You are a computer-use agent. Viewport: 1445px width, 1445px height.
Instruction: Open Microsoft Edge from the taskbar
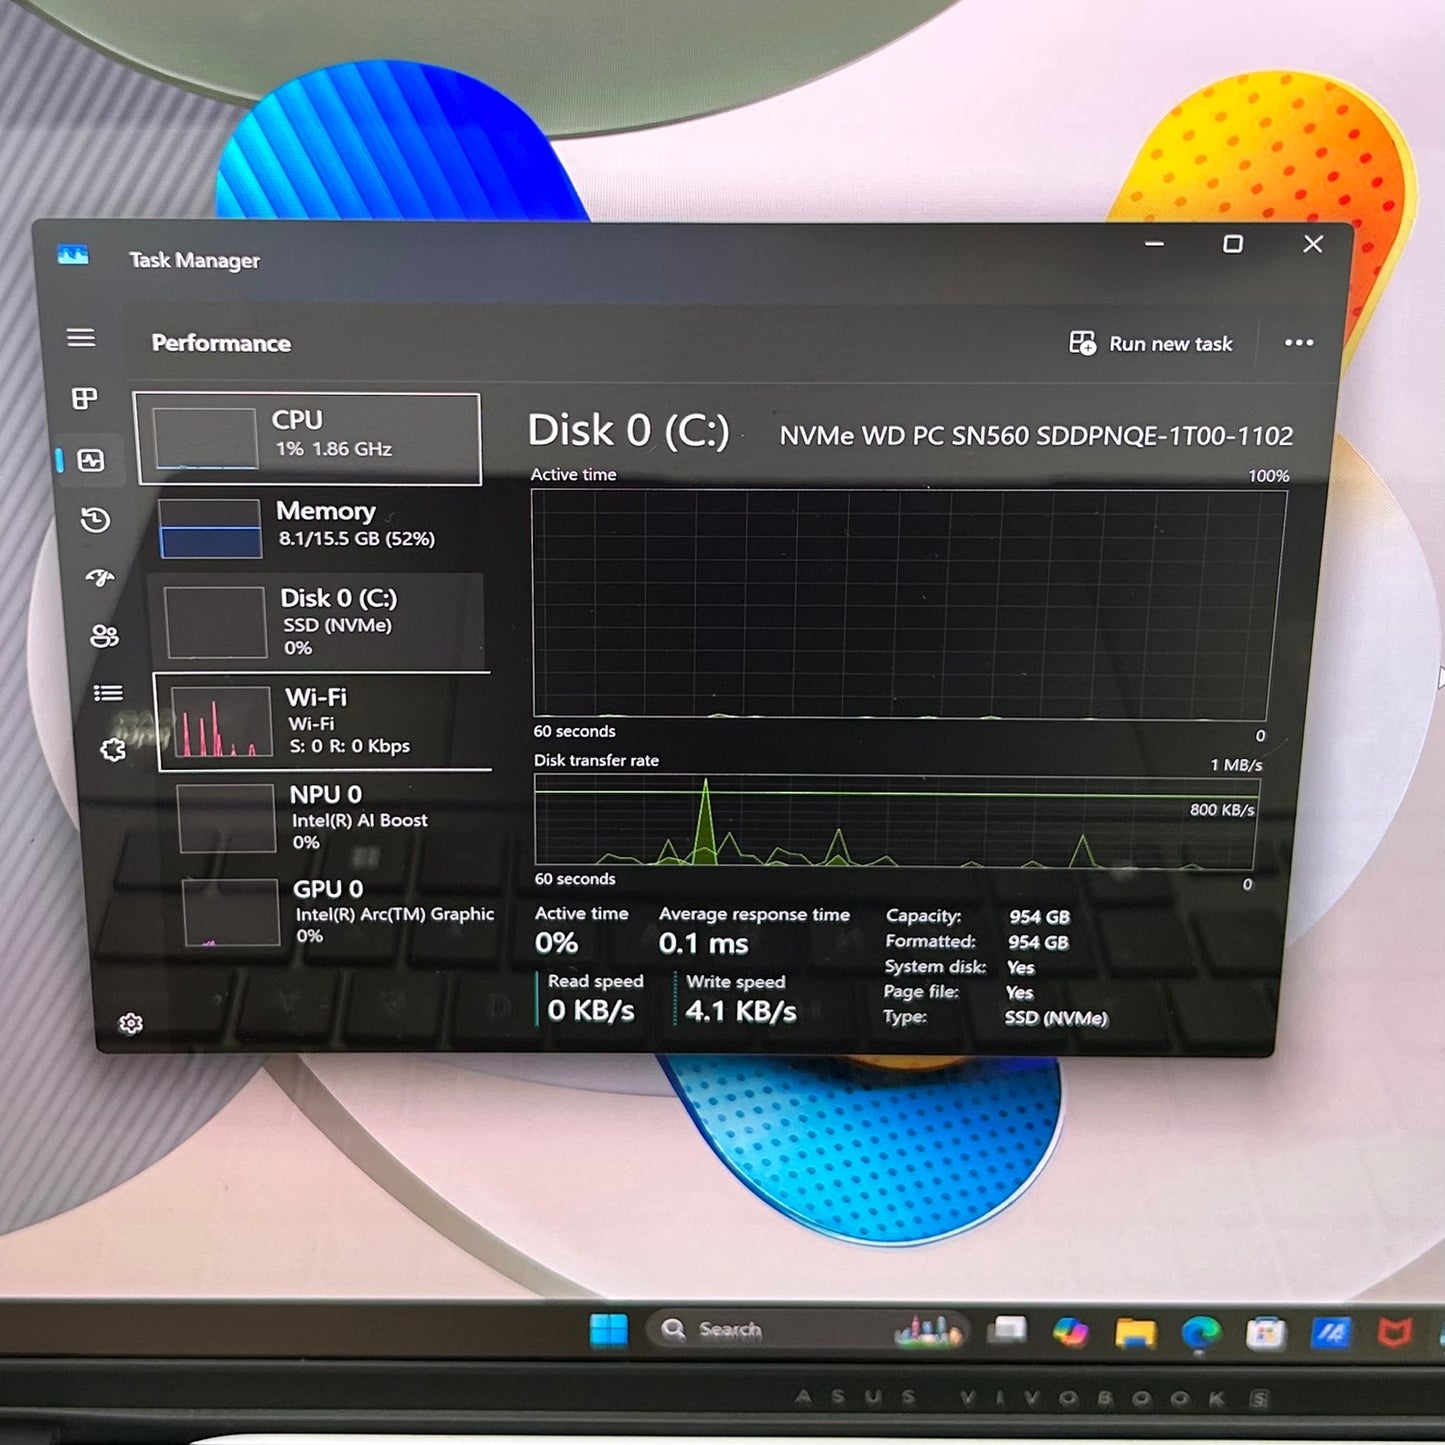pos(1201,1333)
